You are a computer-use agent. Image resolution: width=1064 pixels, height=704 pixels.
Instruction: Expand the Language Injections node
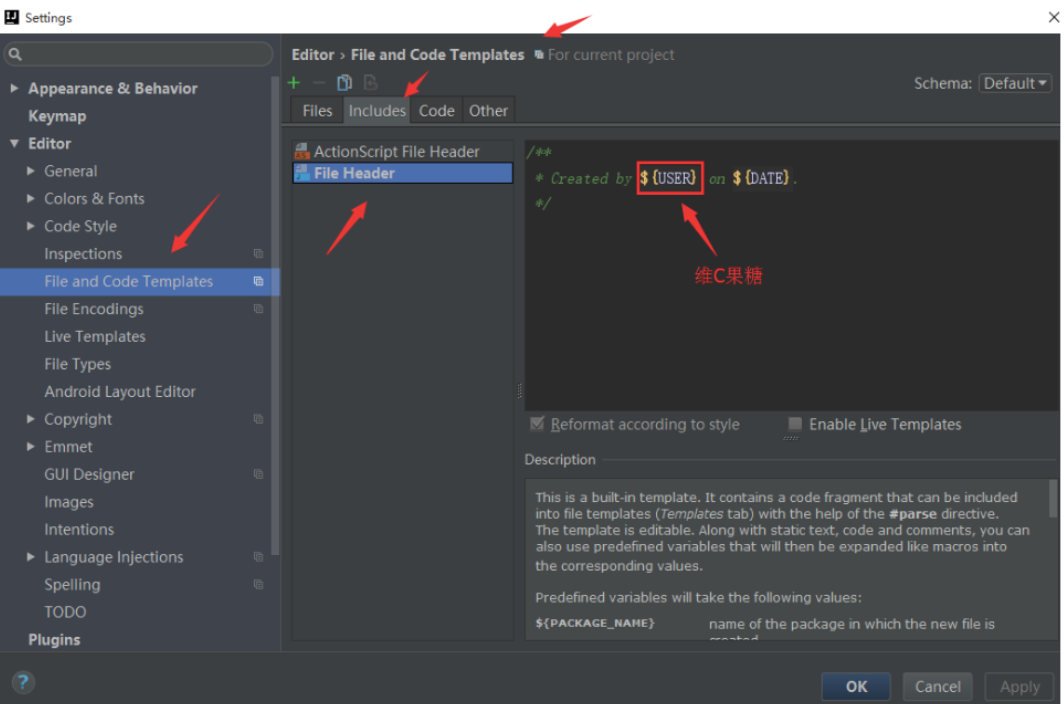pyautogui.click(x=31, y=557)
